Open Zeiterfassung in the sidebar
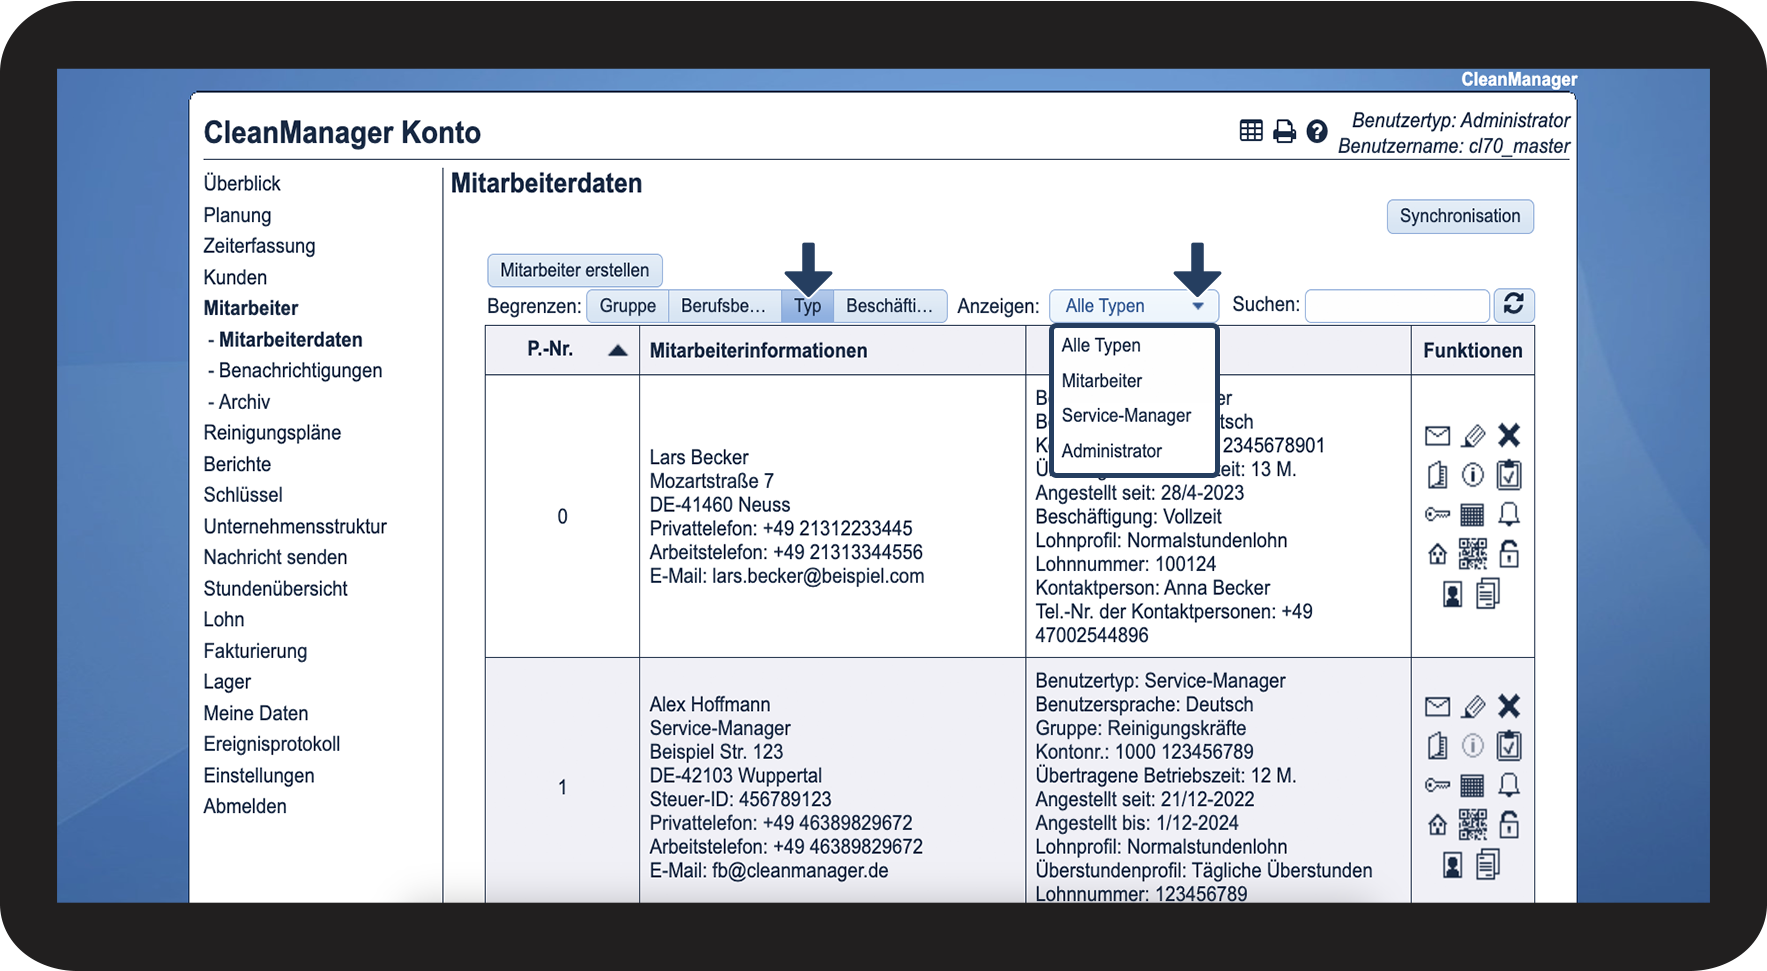 [x=259, y=246]
